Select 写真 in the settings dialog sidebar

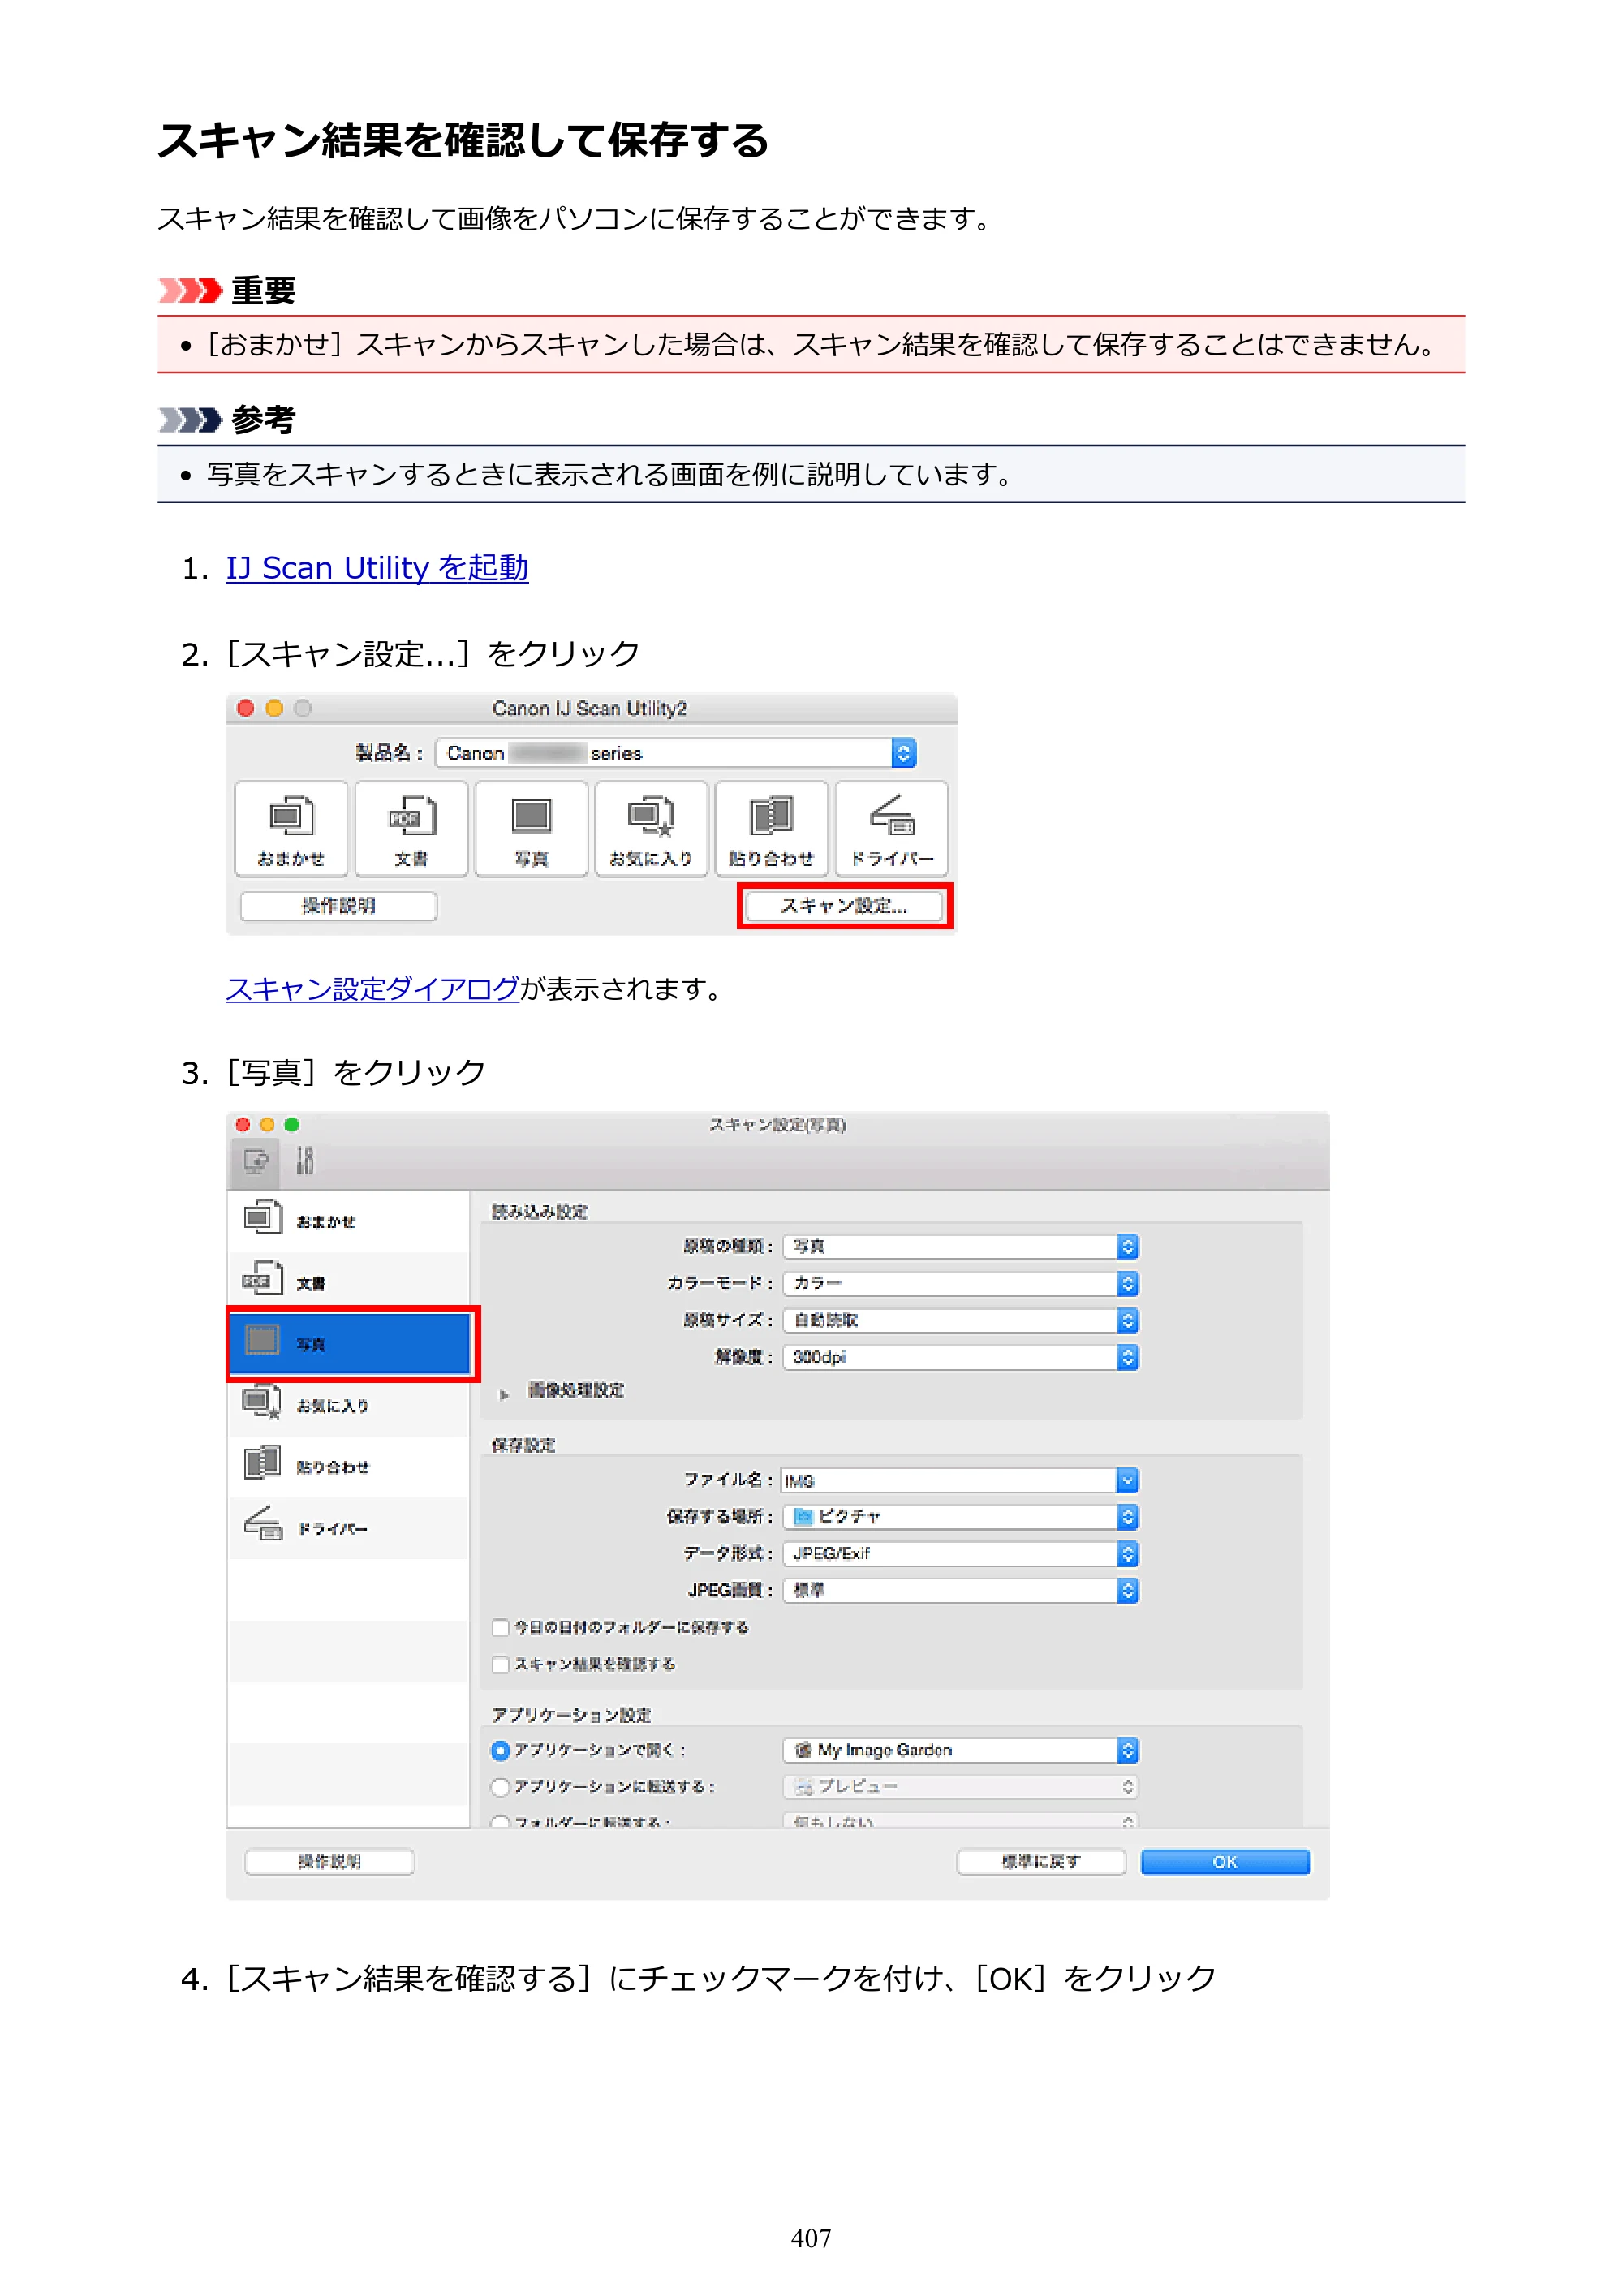350,1343
